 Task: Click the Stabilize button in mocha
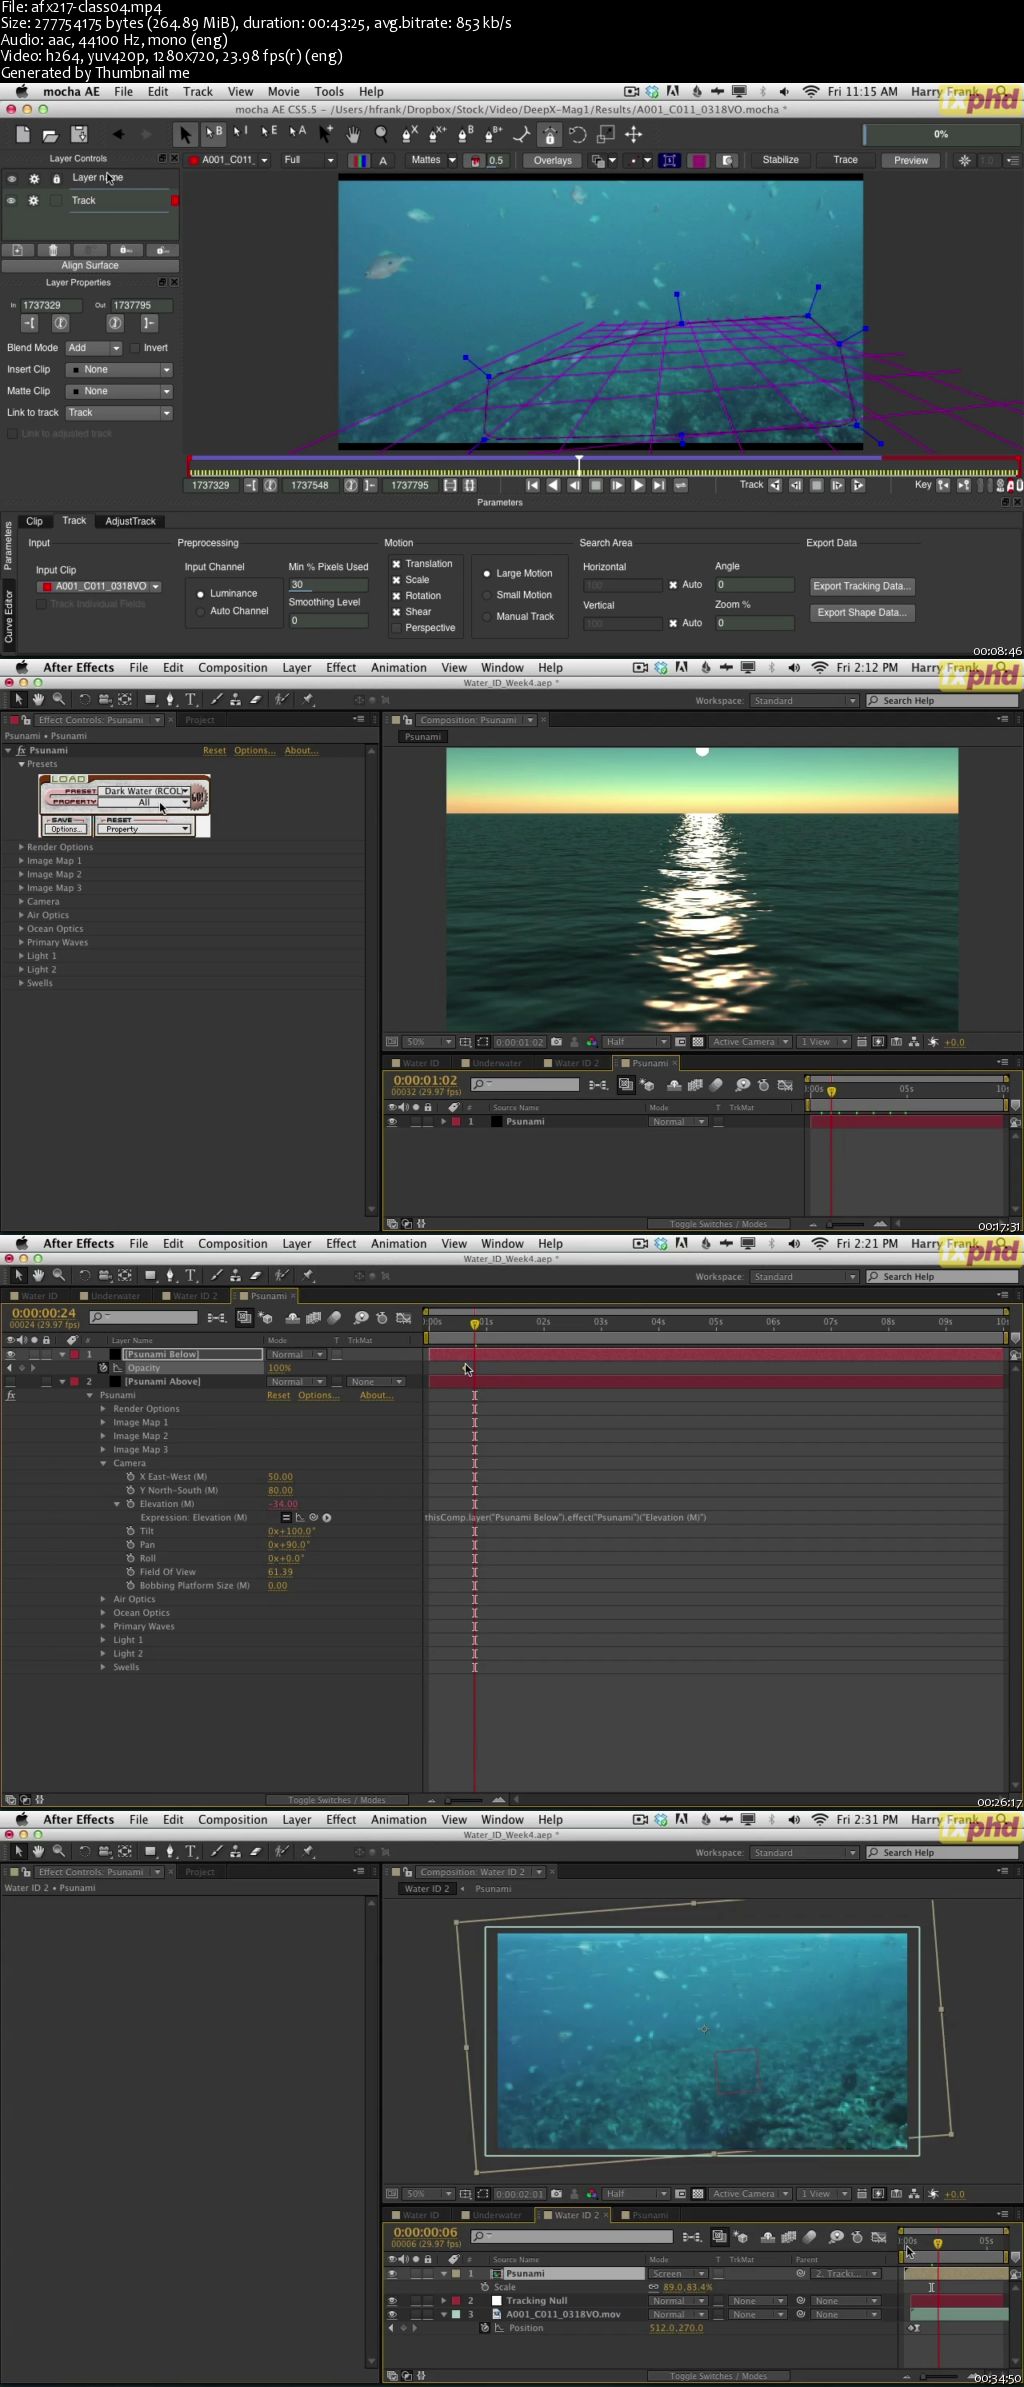(x=781, y=160)
